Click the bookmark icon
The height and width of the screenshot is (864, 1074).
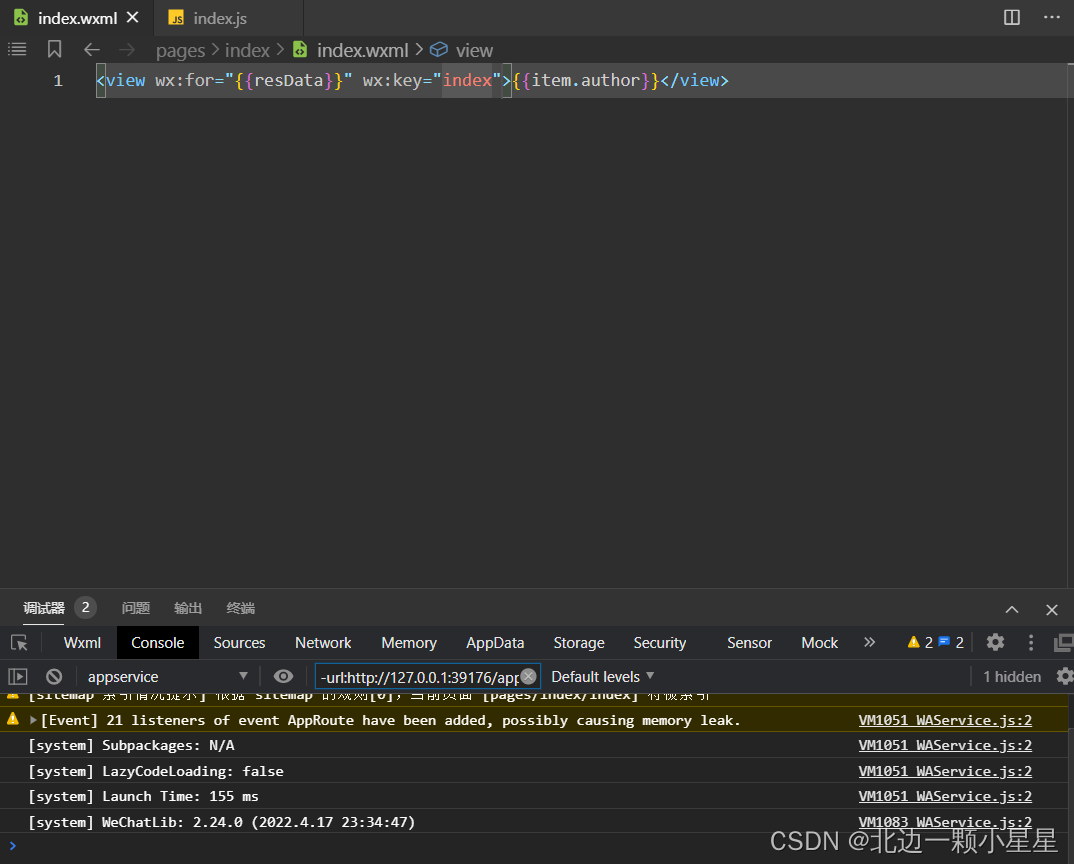pyautogui.click(x=55, y=49)
